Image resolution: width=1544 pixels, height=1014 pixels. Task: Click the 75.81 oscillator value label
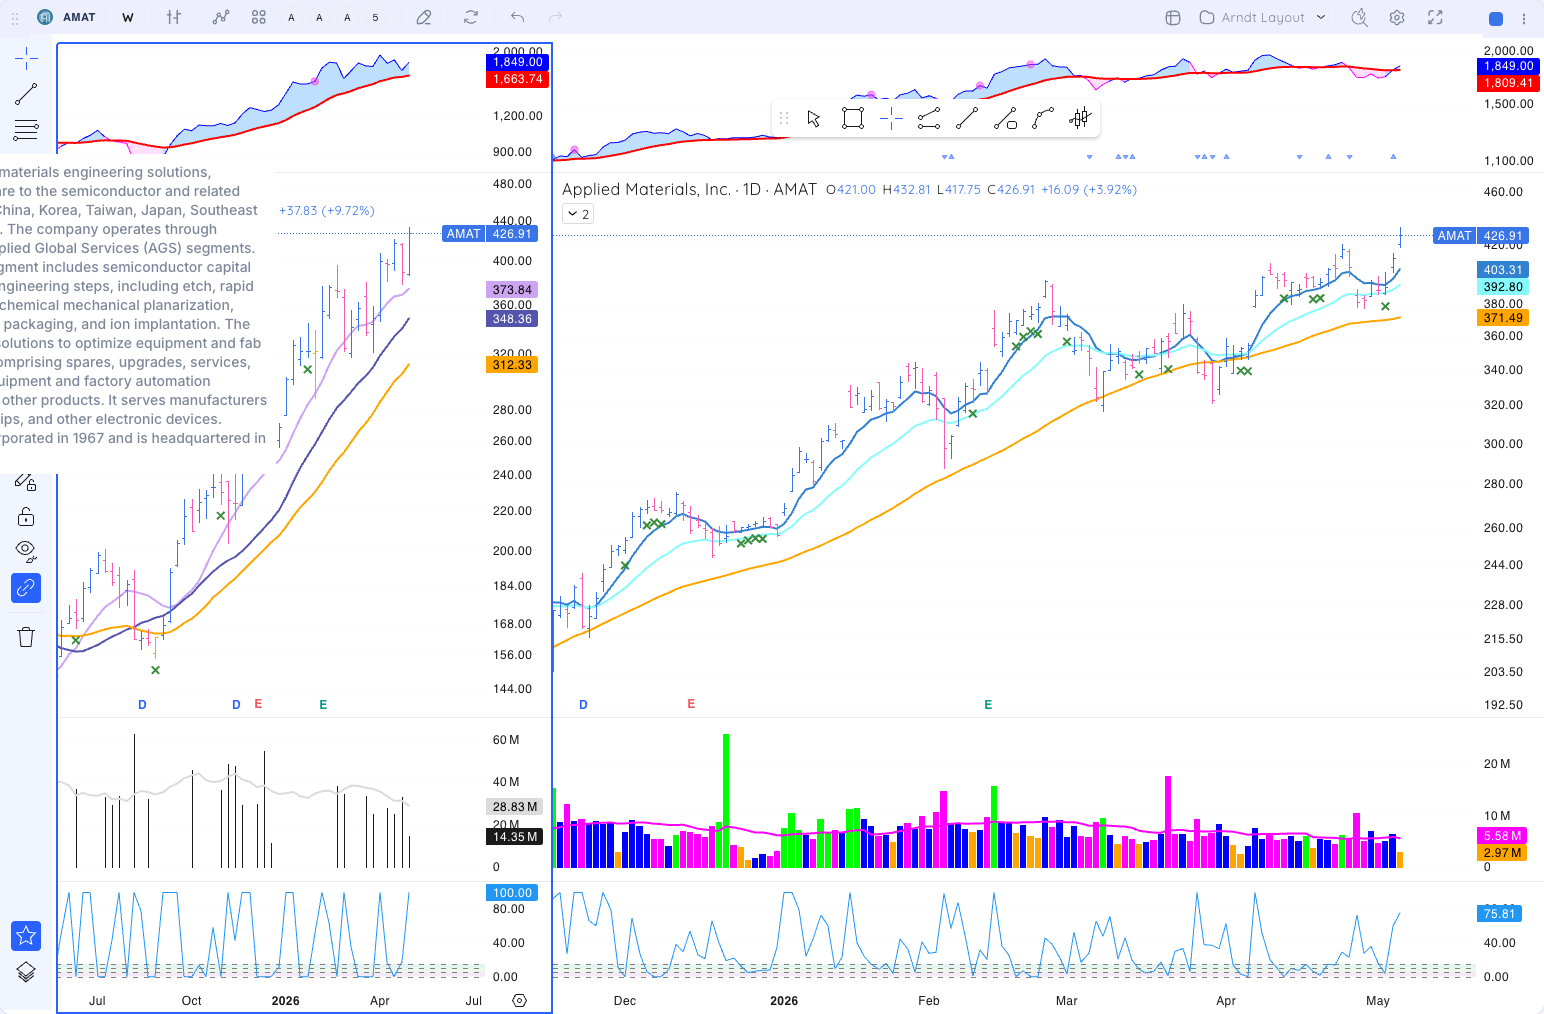pyautogui.click(x=1499, y=914)
